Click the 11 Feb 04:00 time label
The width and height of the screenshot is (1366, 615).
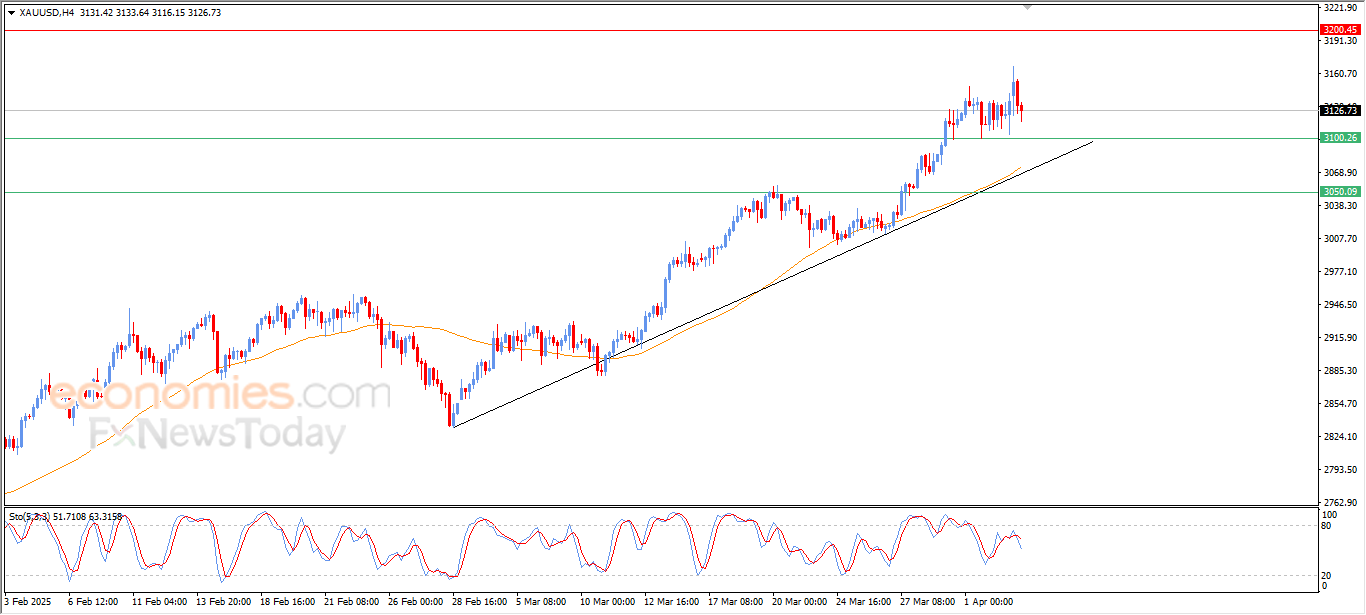159,603
